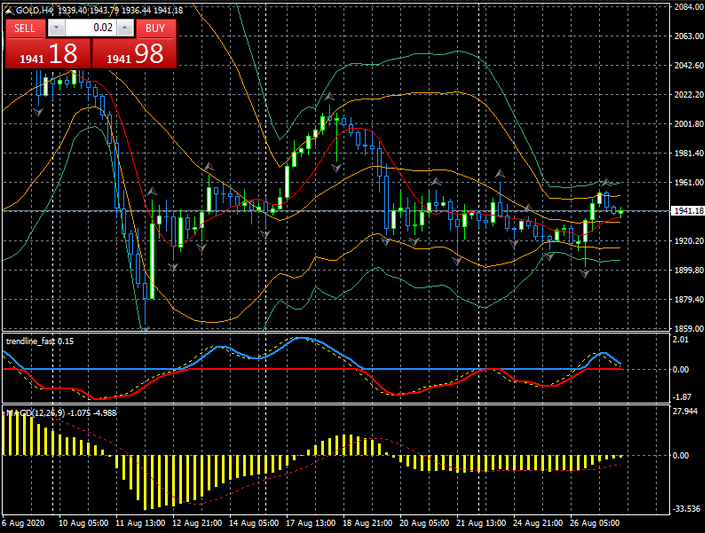Decrease trade volume with down arrow

(x=54, y=28)
